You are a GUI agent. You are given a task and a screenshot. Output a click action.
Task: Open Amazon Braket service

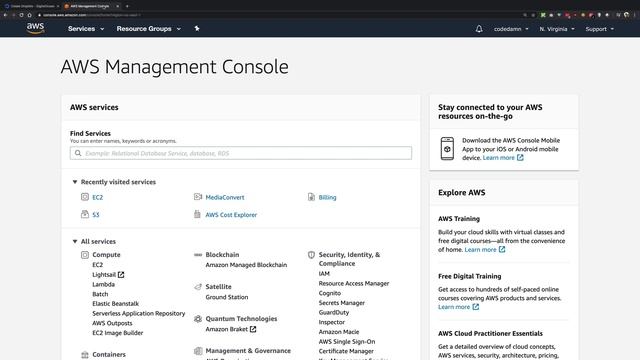227,329
